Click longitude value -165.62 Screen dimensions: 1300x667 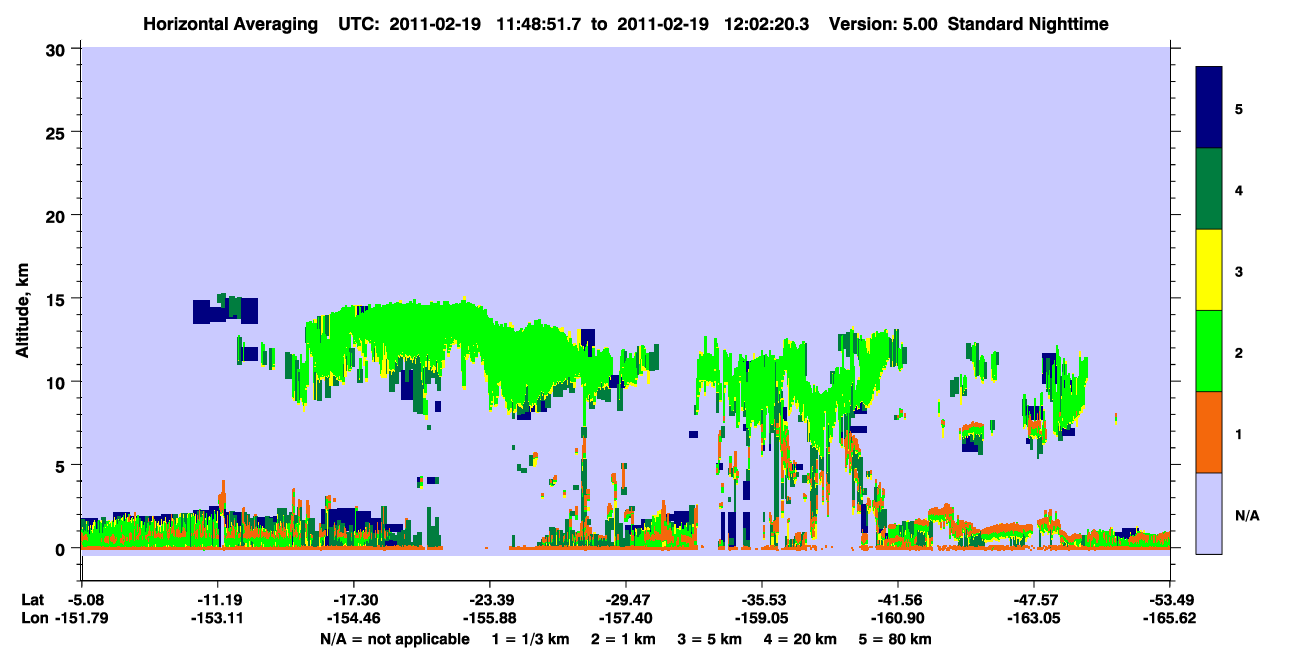point(1169,618)
